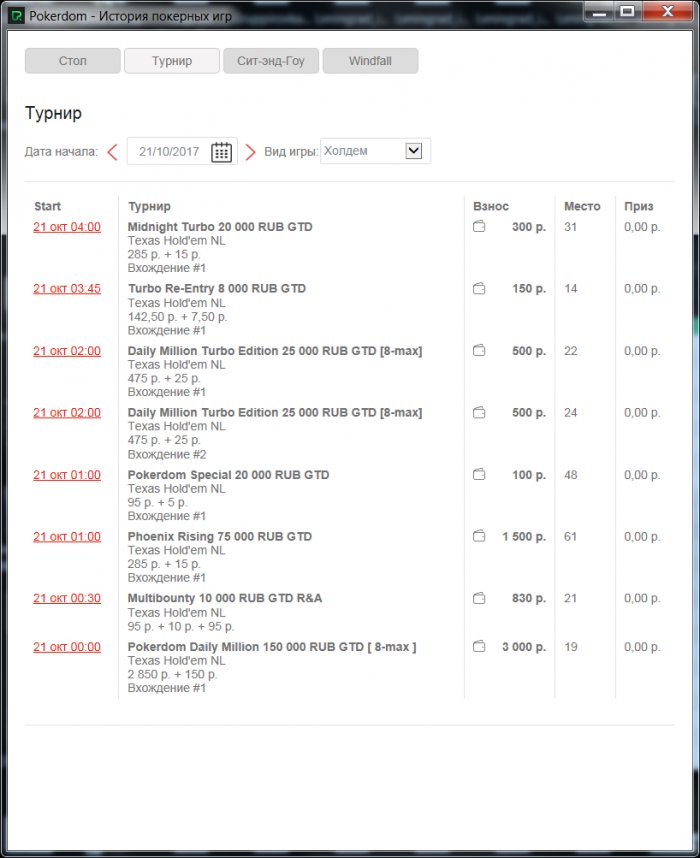Go to next date with right arrow
Screen dimensions: 700x858
tap(251, 152)
